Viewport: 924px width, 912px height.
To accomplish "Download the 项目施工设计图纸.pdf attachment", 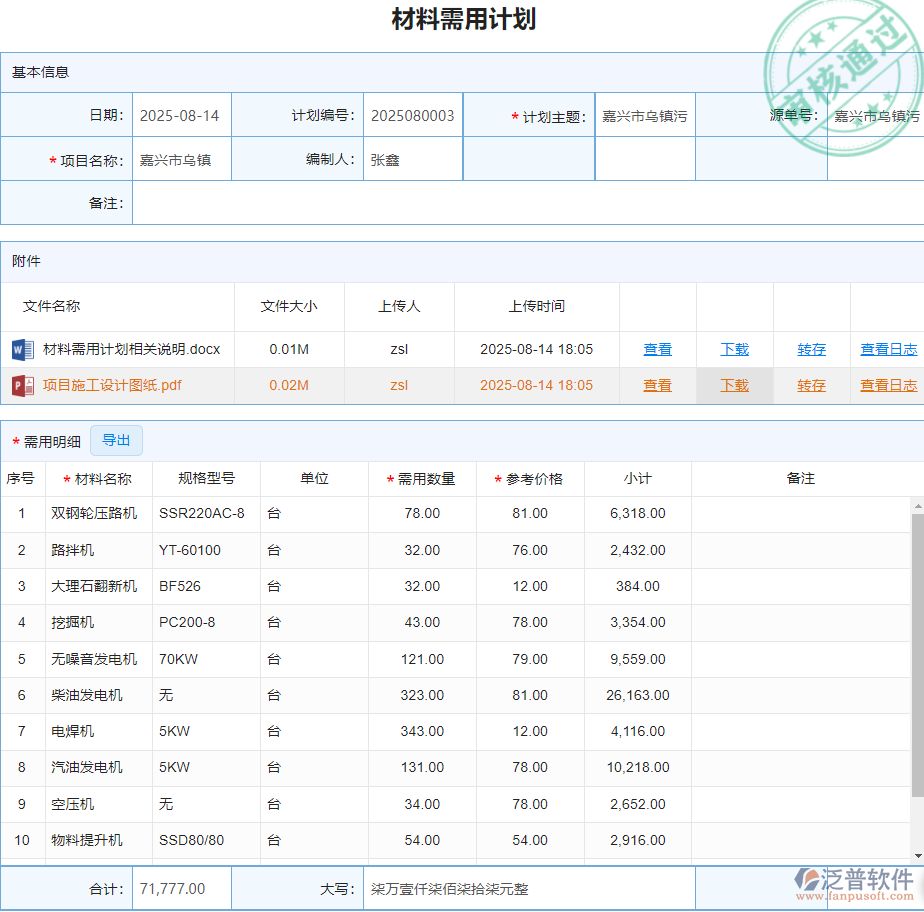I will [734, 386].
